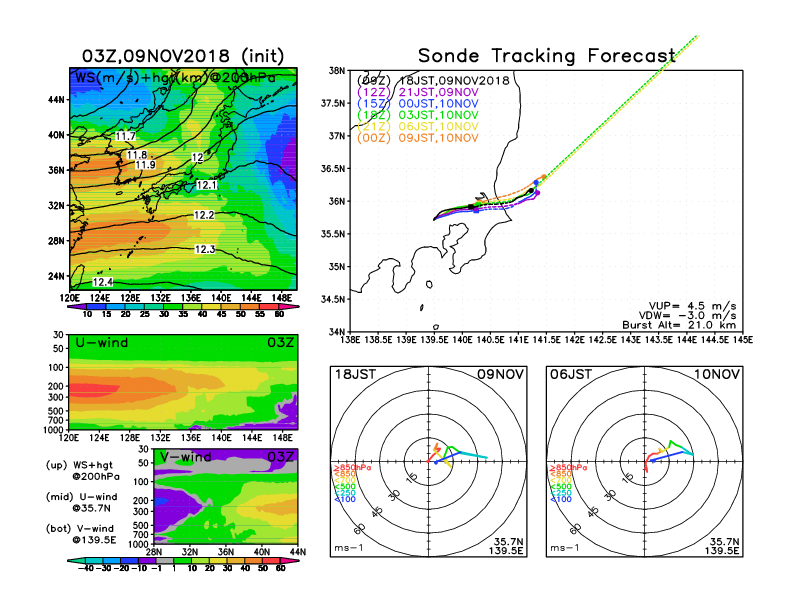This screenshot has width=792, height=612.
Task: Click the '(up) WS+hgt @200hPa' note
Action: point(83,471)
